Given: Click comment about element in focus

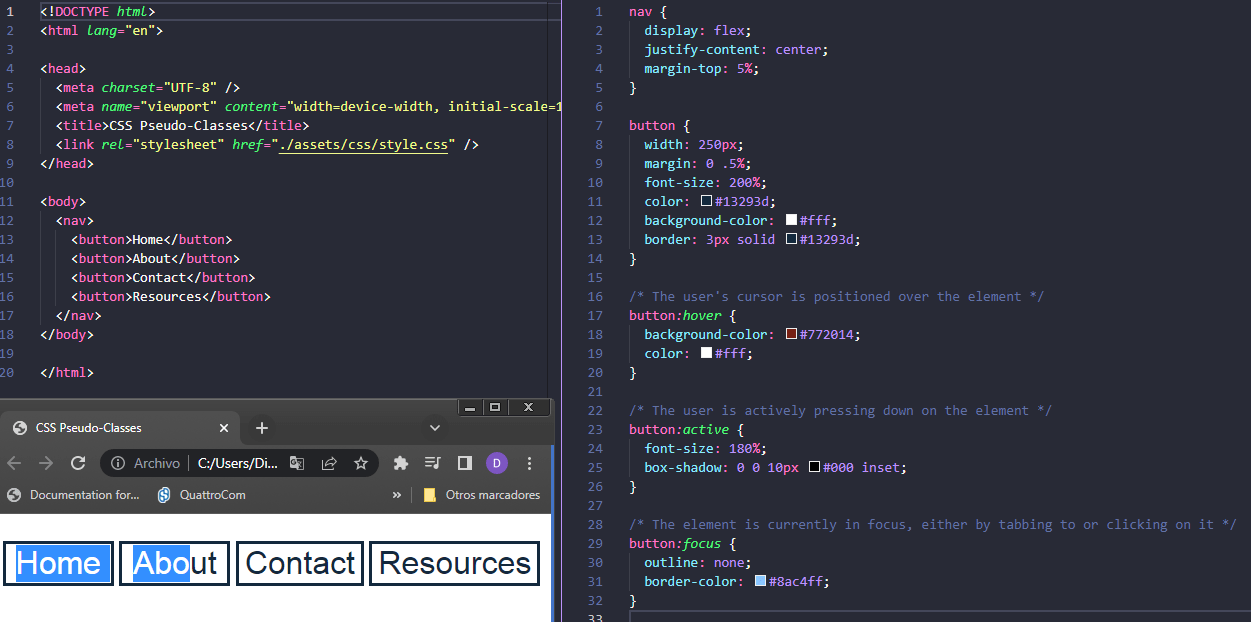Looking at the screenshot, I should tap(933, 524).
